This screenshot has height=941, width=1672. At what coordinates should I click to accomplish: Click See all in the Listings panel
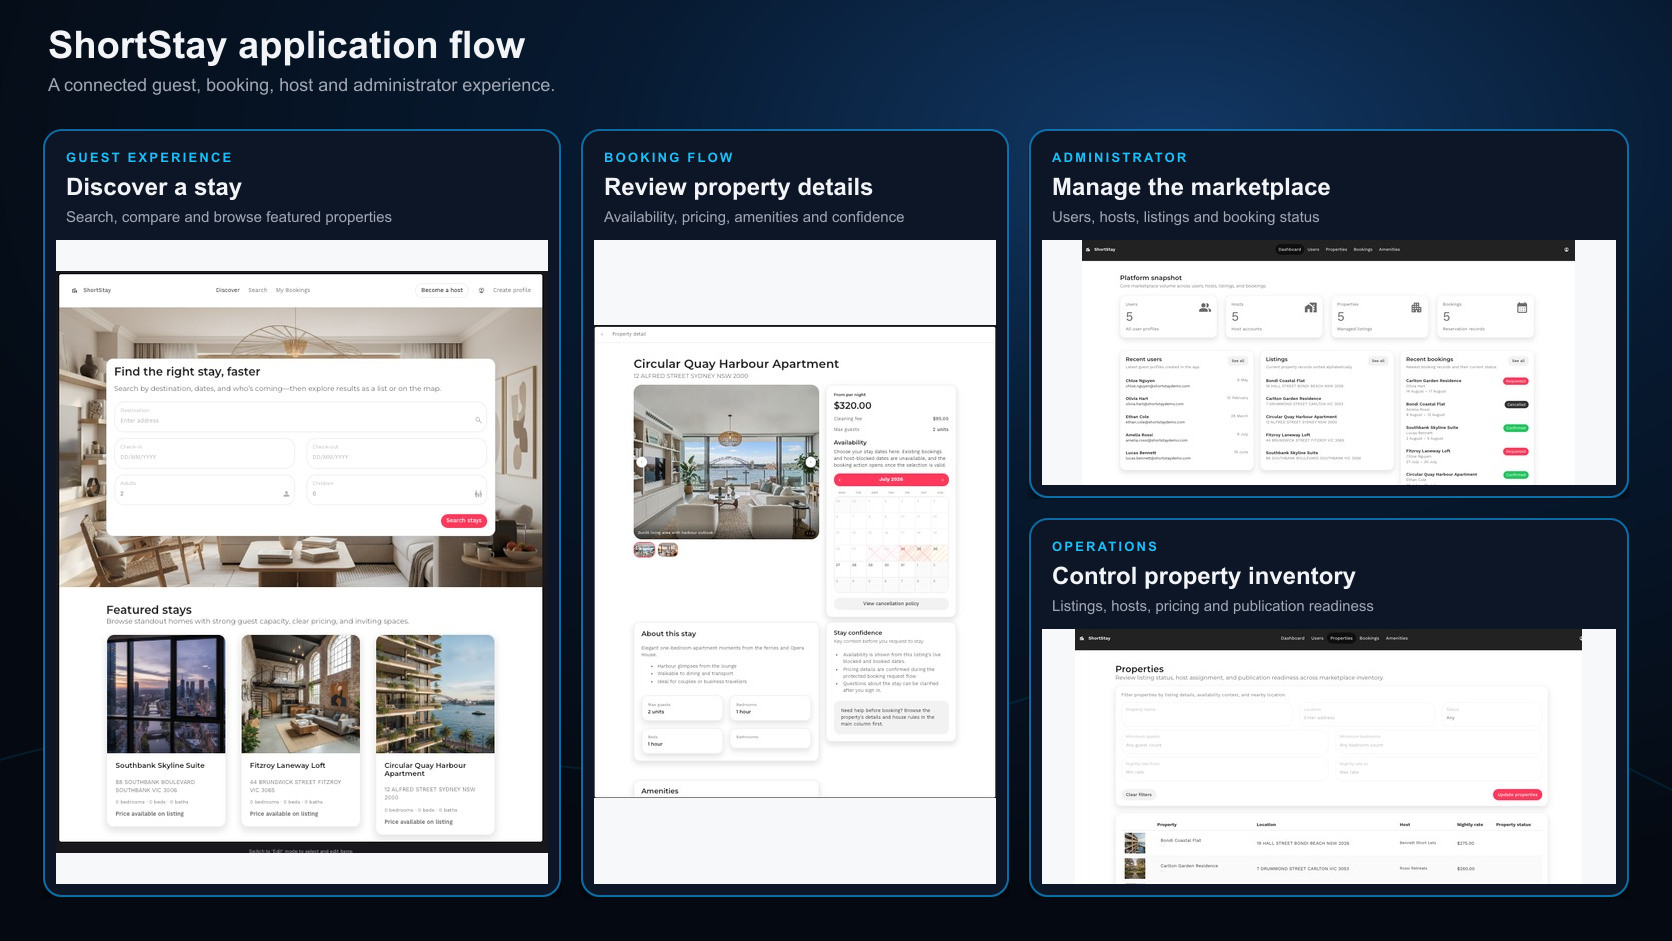click(x=1378, y=361)
